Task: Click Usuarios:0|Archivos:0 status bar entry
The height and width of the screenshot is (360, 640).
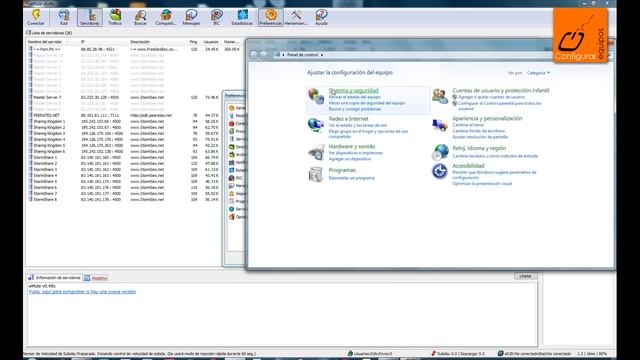Action: pyautogui.click(x=370, y=354)
